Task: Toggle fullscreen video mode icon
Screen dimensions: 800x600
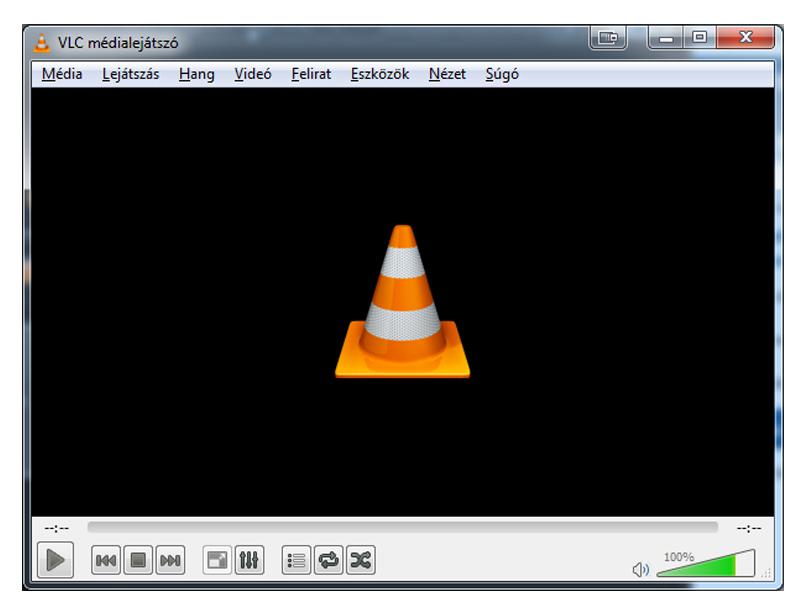Action: [217, 560]
